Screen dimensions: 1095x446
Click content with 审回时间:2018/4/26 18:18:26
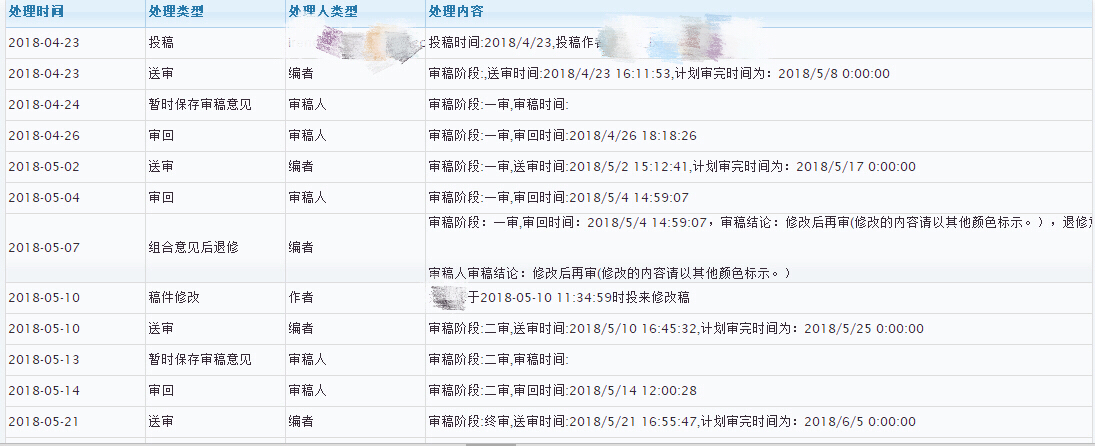click(x=563, y=135)
